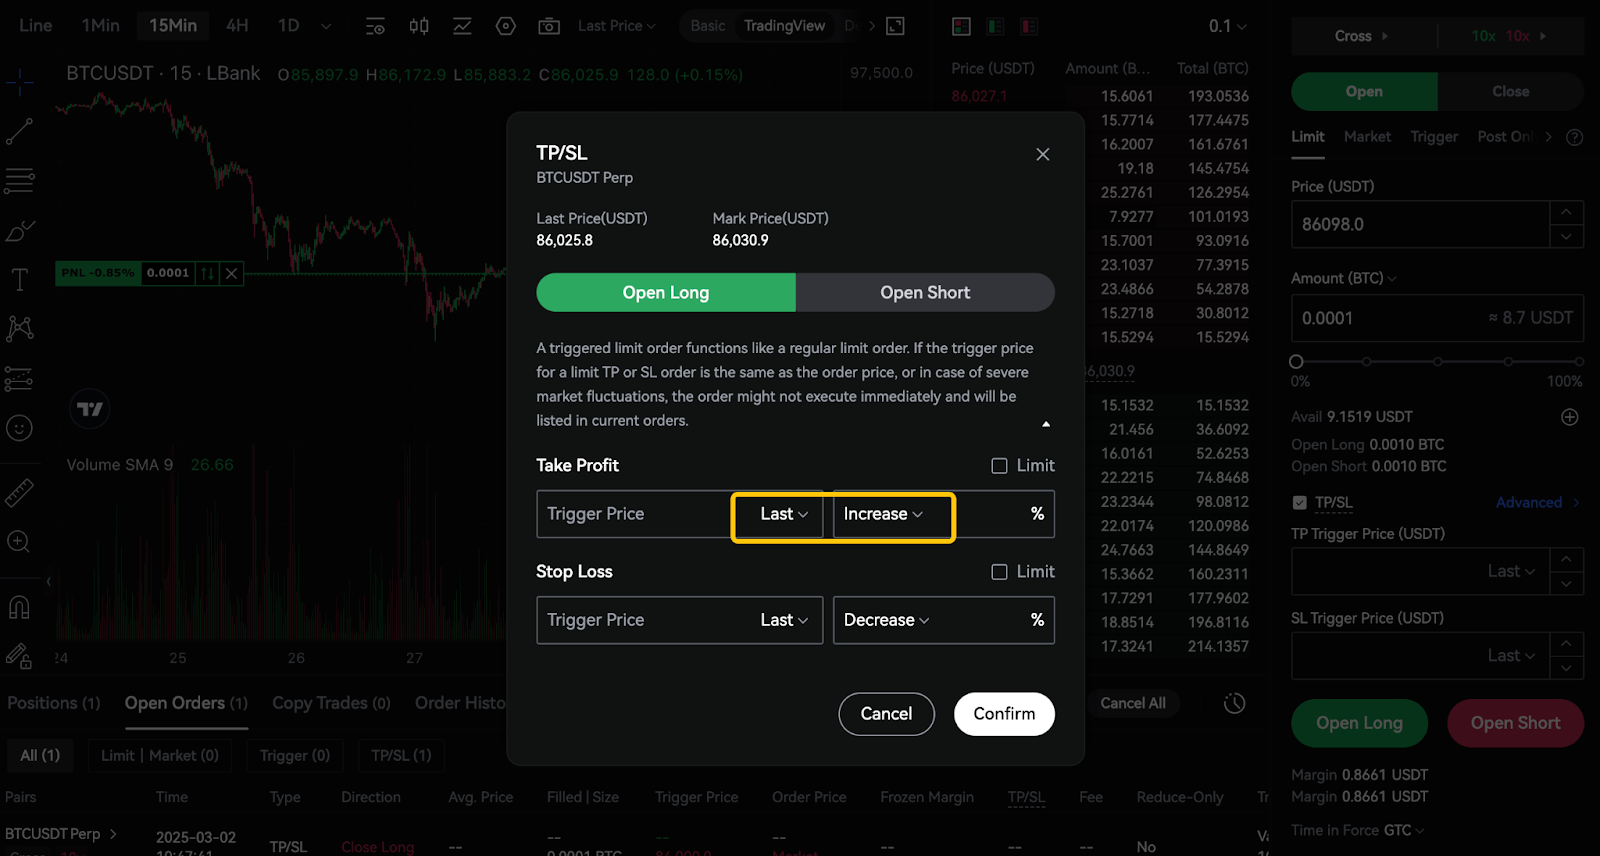The image size is (1600, 856).
Task: Close the TP/SL dialog
Action: click(x=1043, y=154)
